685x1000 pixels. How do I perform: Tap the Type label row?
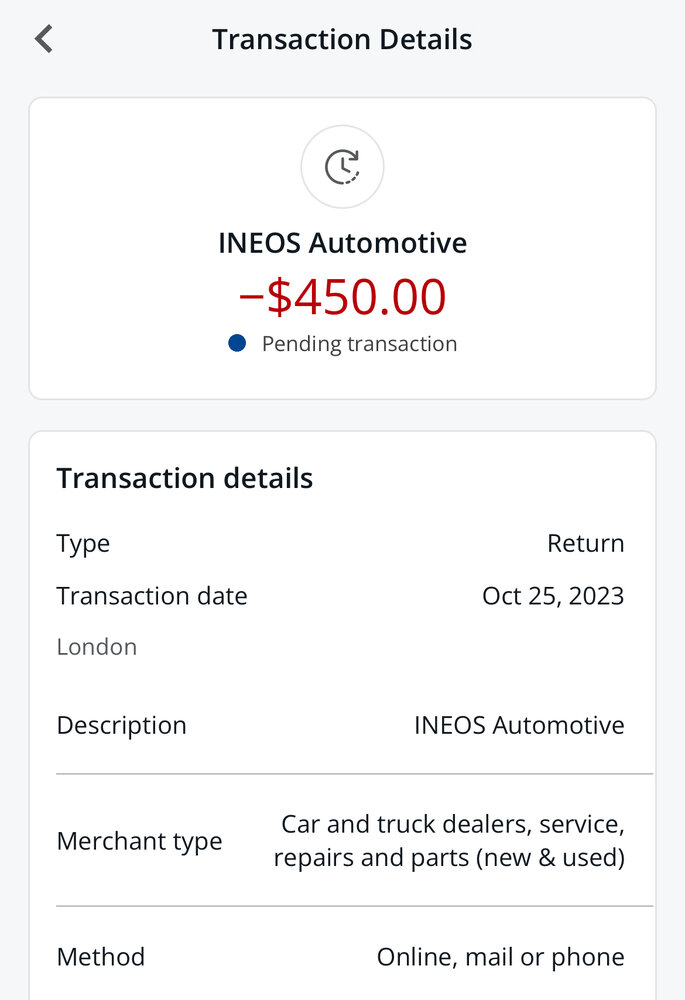coord(340,544)
